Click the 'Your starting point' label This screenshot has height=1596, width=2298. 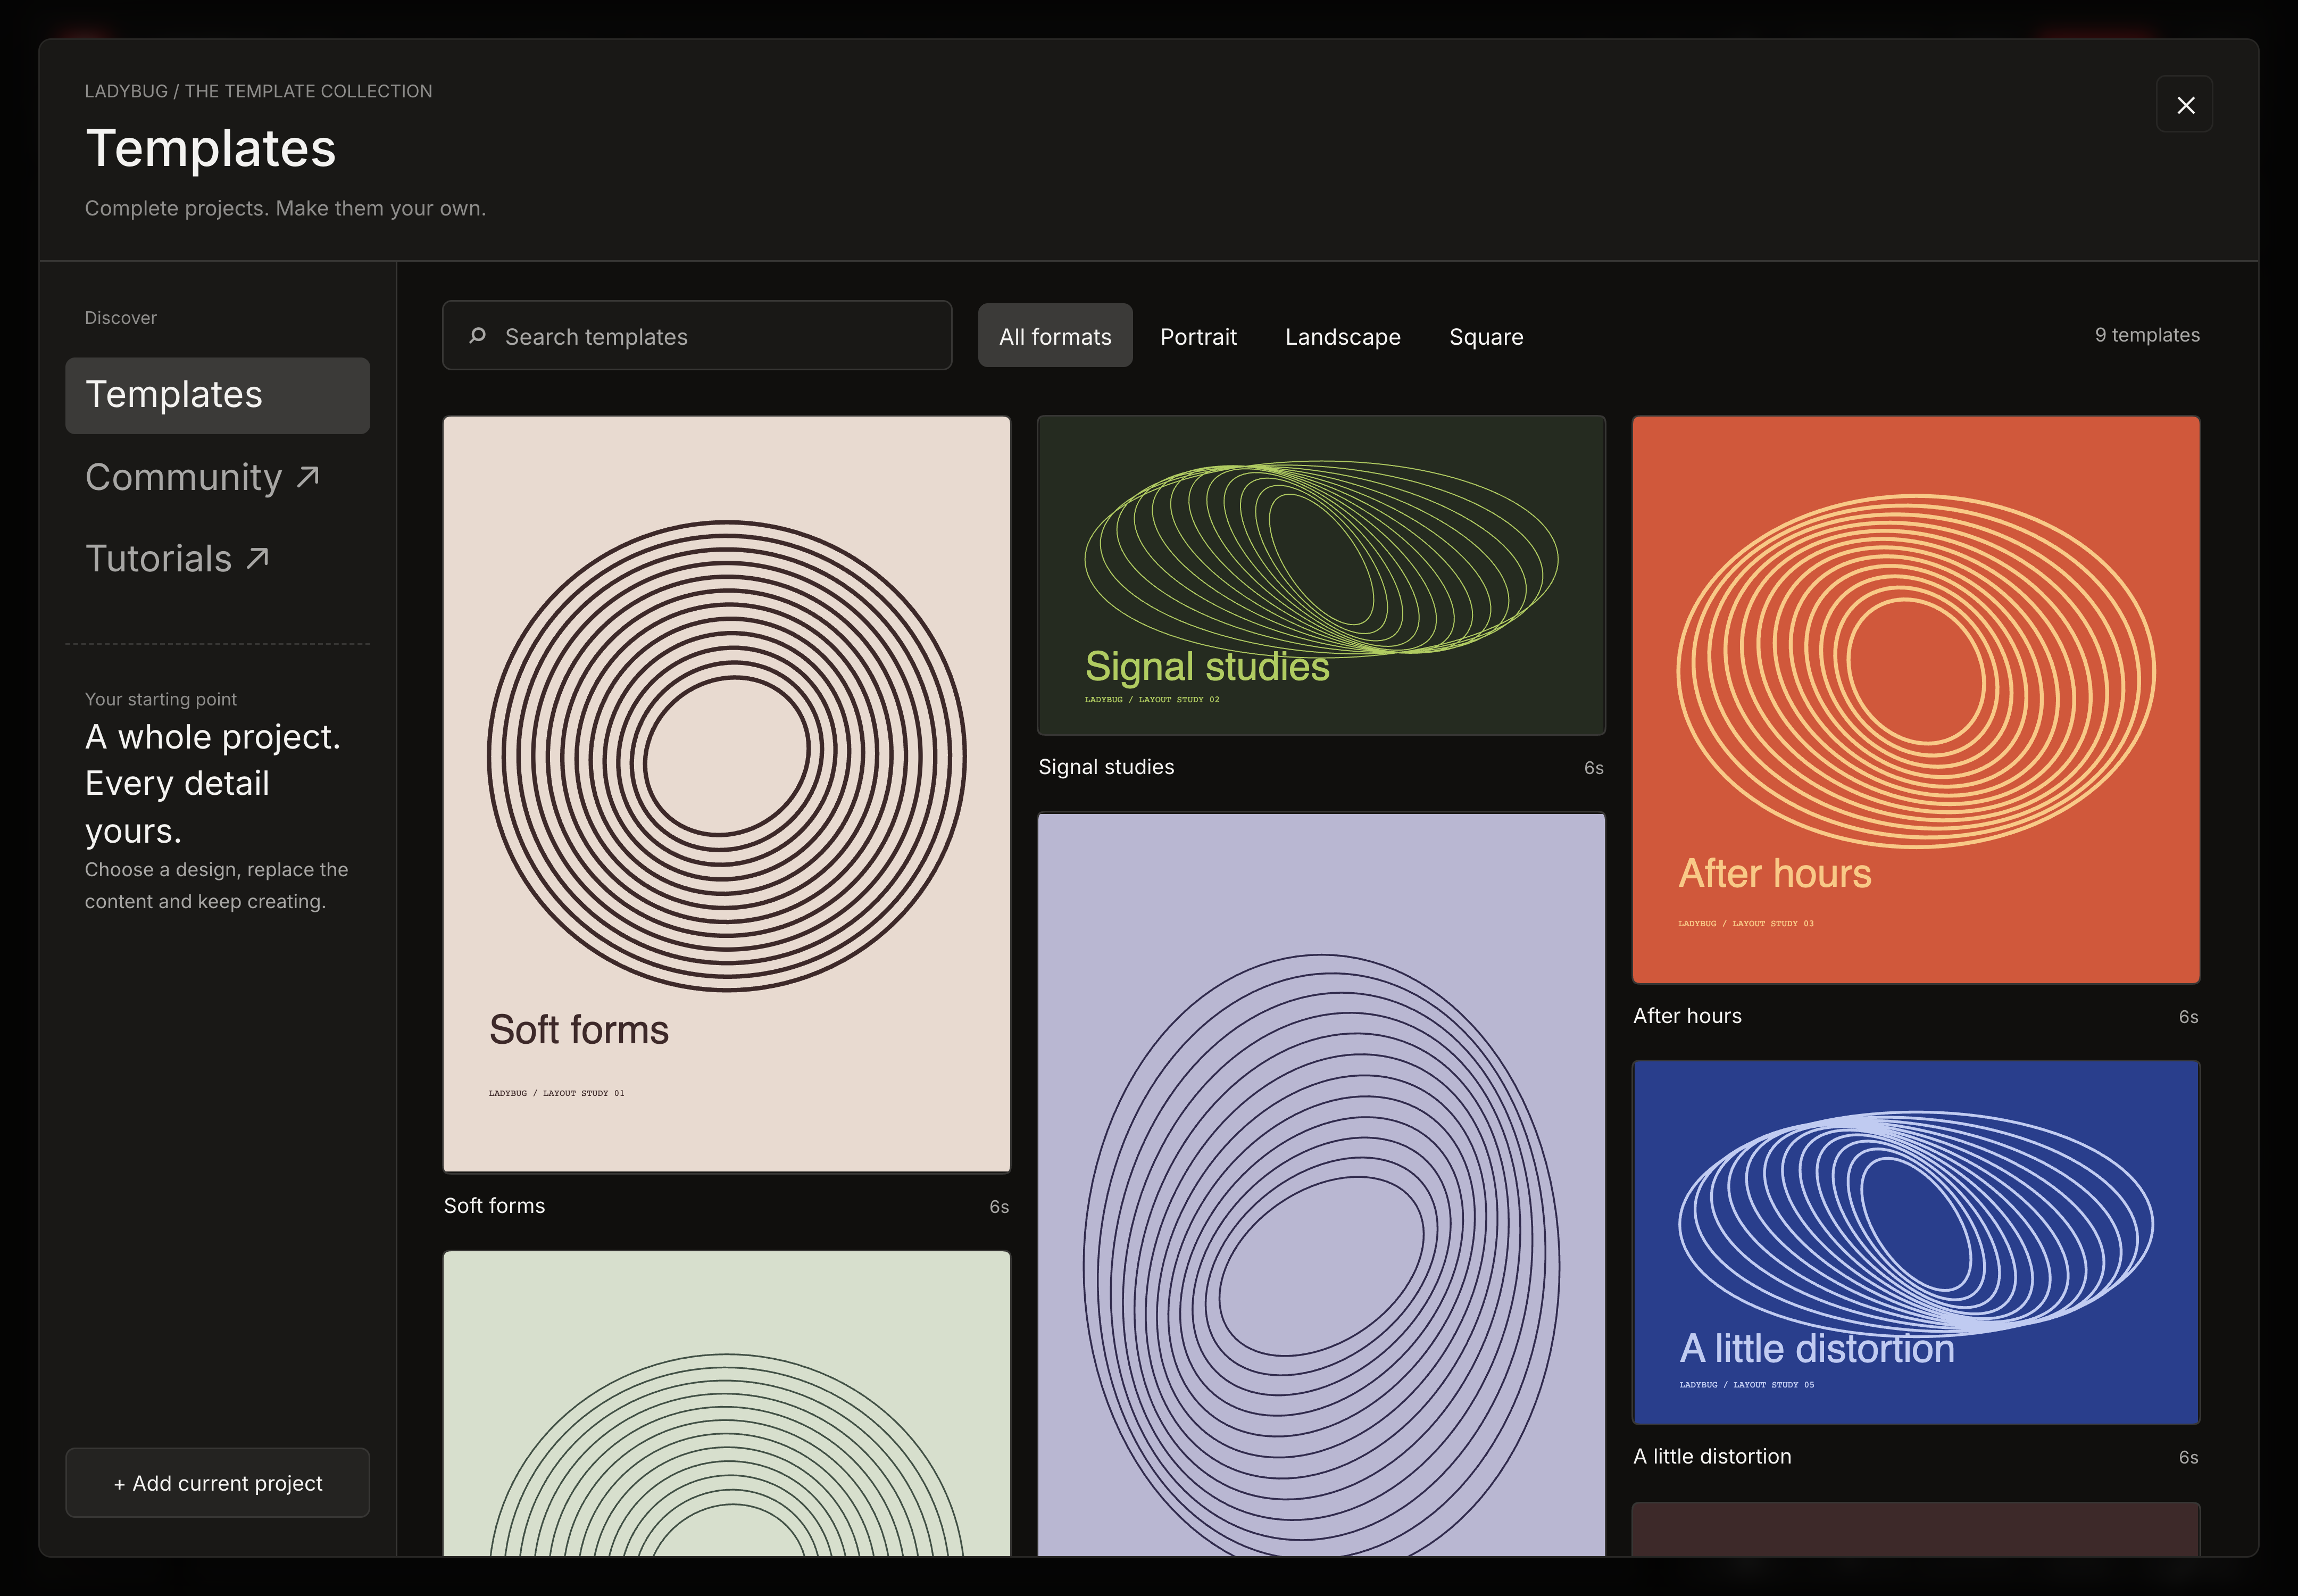161,699
